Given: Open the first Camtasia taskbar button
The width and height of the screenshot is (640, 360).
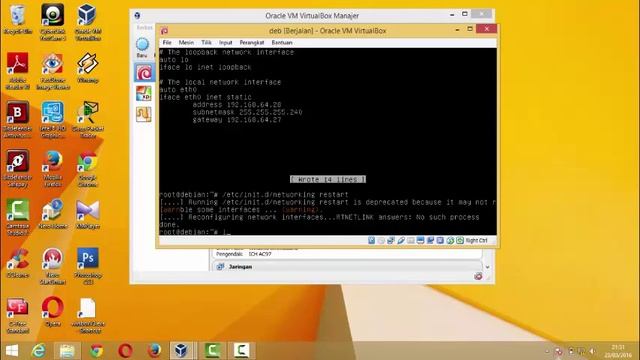Looking at the screenshot, I should (212, 351).
